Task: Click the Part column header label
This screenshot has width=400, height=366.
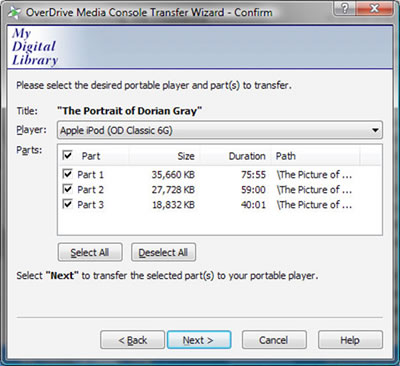Action: pos(91,156)
